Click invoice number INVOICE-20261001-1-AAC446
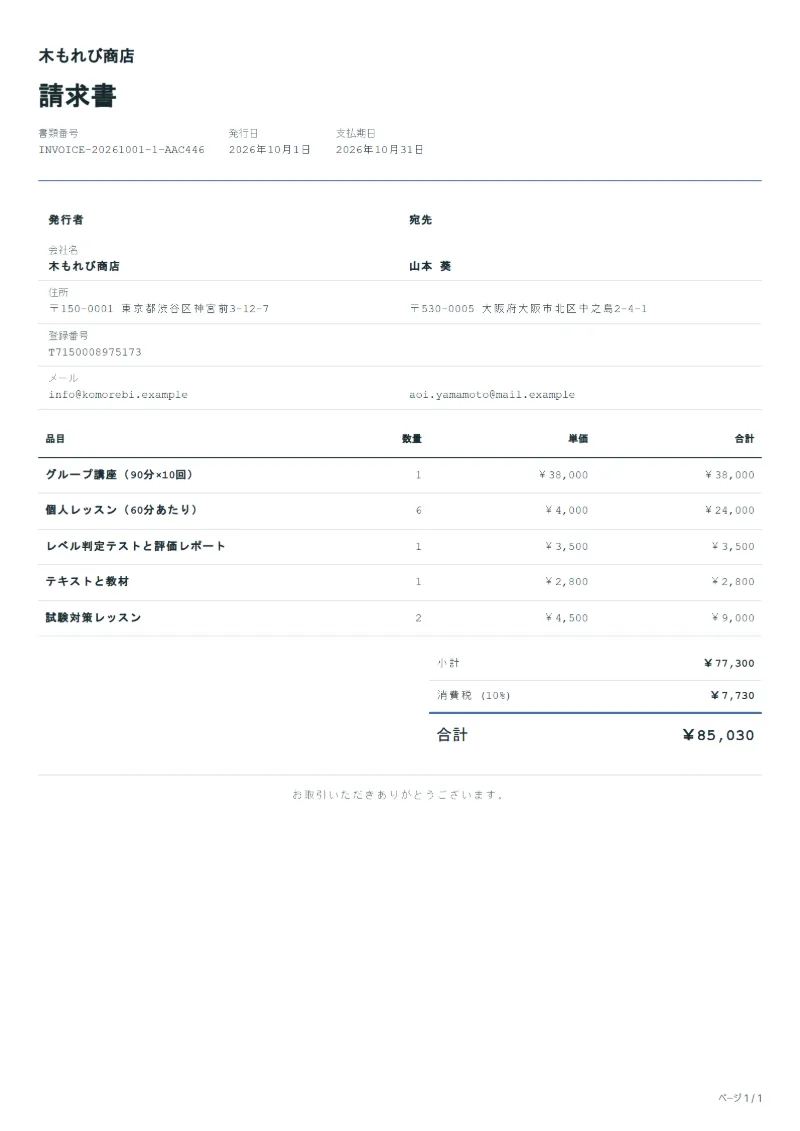 (121, 149)
